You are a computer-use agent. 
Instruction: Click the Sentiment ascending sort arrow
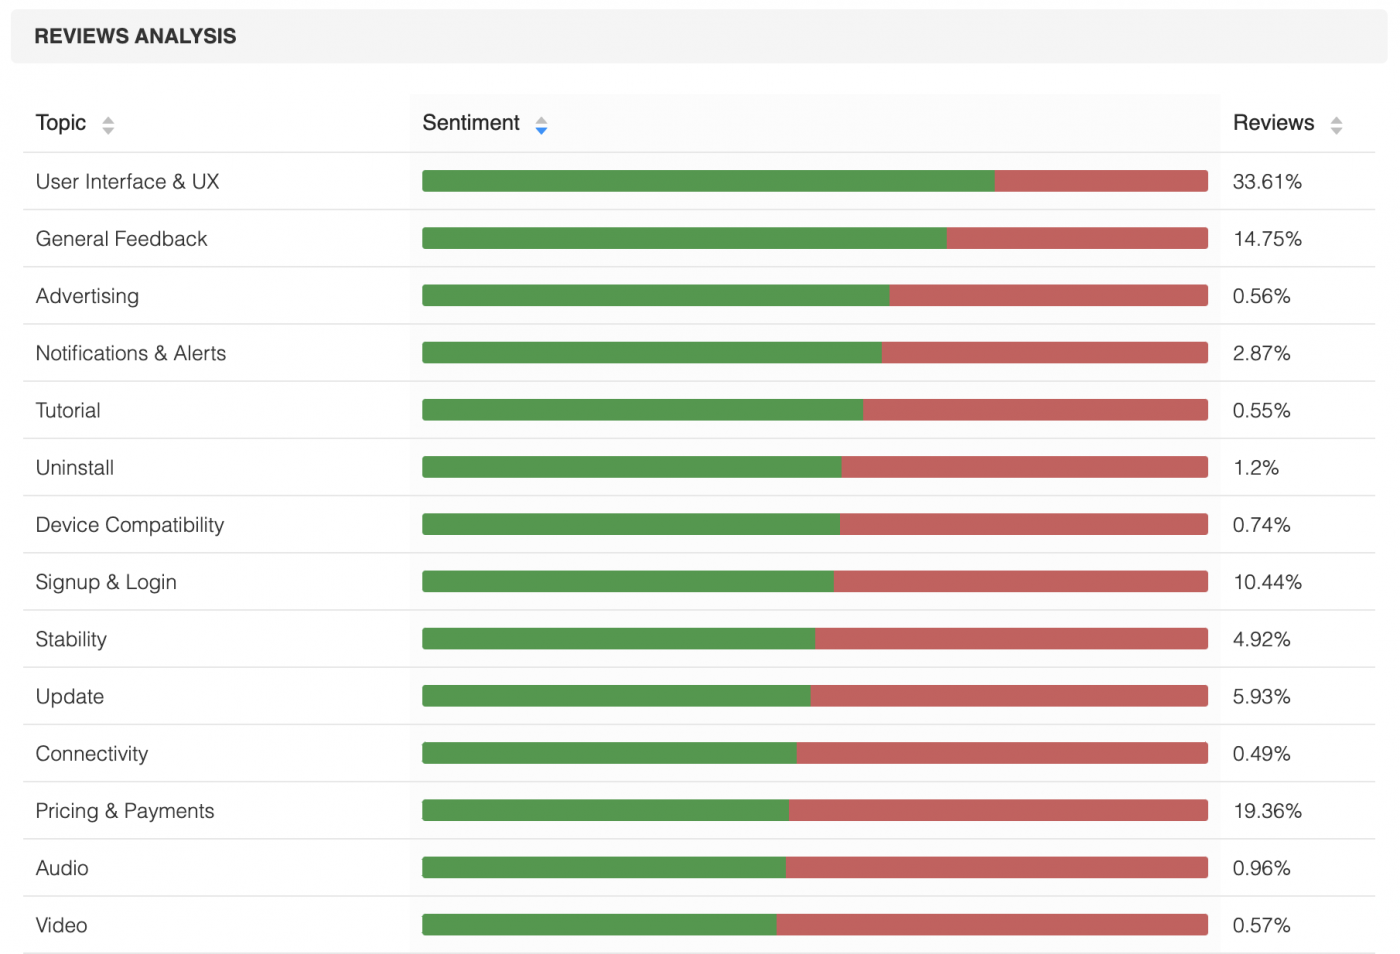coord(541,120)
